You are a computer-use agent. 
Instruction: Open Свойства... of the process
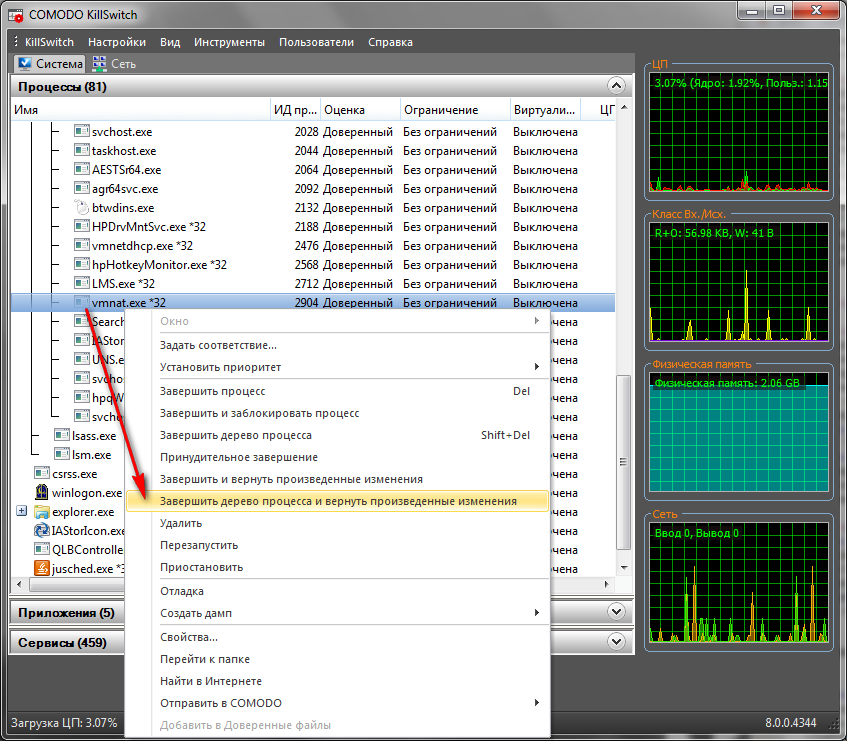(338, 637)
